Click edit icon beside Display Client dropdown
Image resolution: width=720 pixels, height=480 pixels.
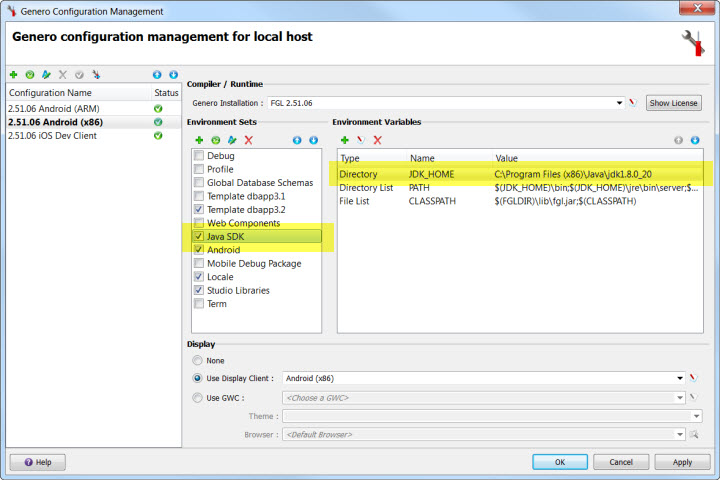(692, 379)
